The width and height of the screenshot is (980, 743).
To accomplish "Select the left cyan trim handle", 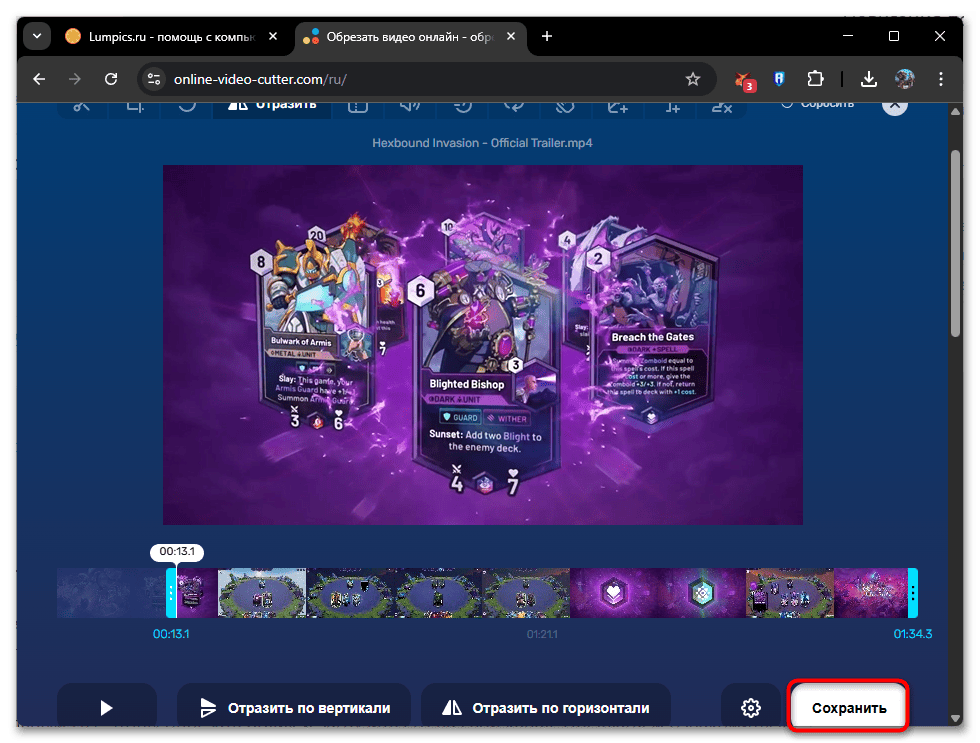I will (171, 592).
